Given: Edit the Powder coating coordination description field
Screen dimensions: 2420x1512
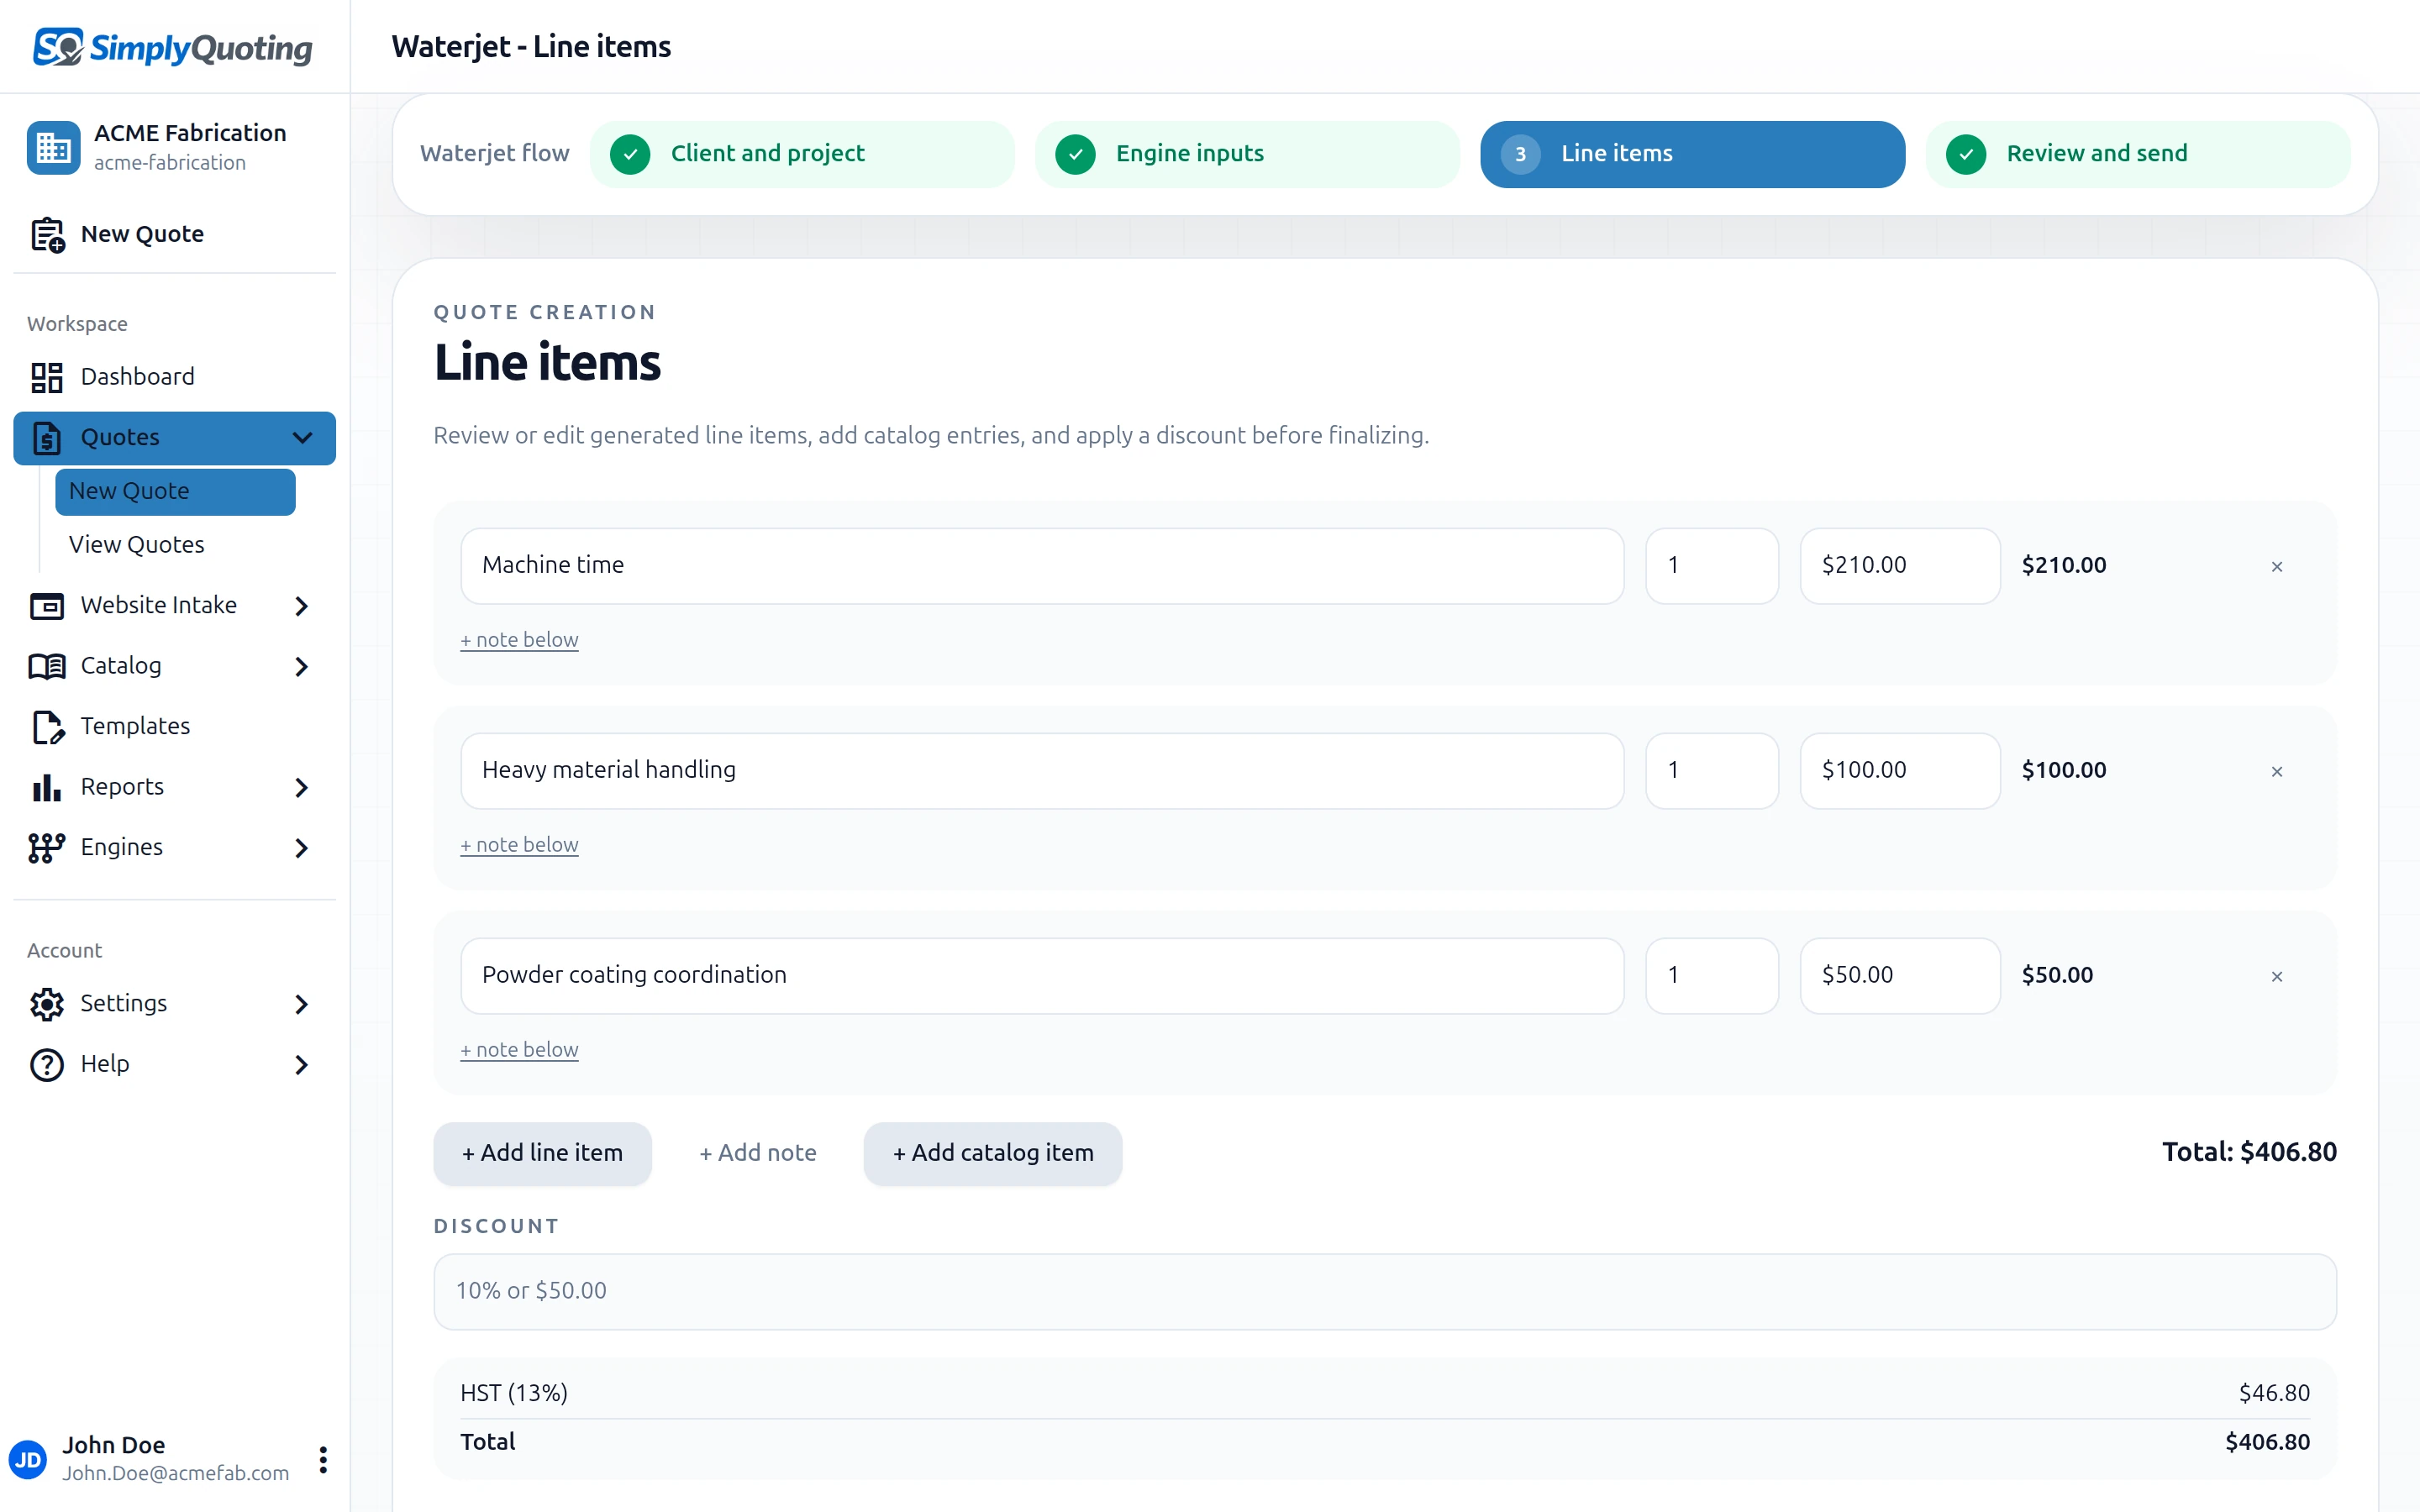Looking at the screenshot, I should (1042, 976).
